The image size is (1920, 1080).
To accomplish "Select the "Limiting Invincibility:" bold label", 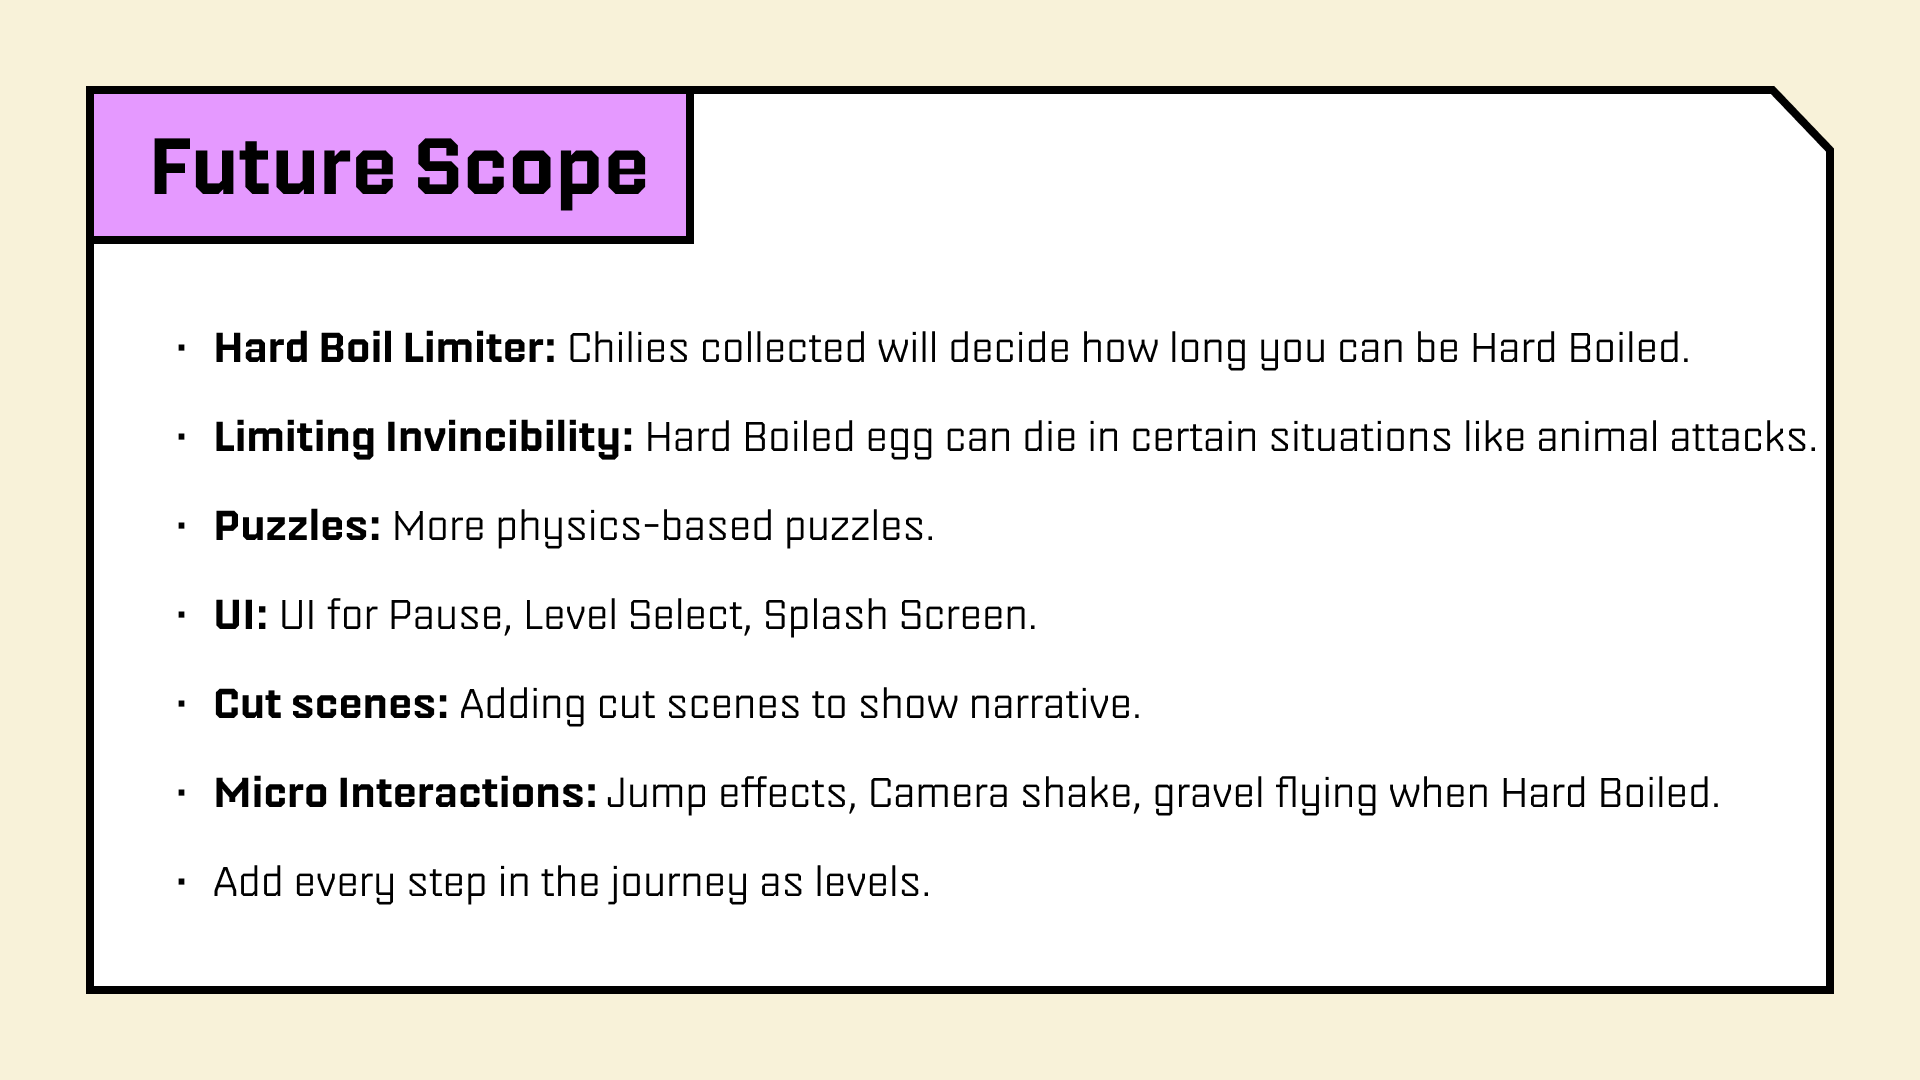I will pyautogui.click(x=423, y=438).
